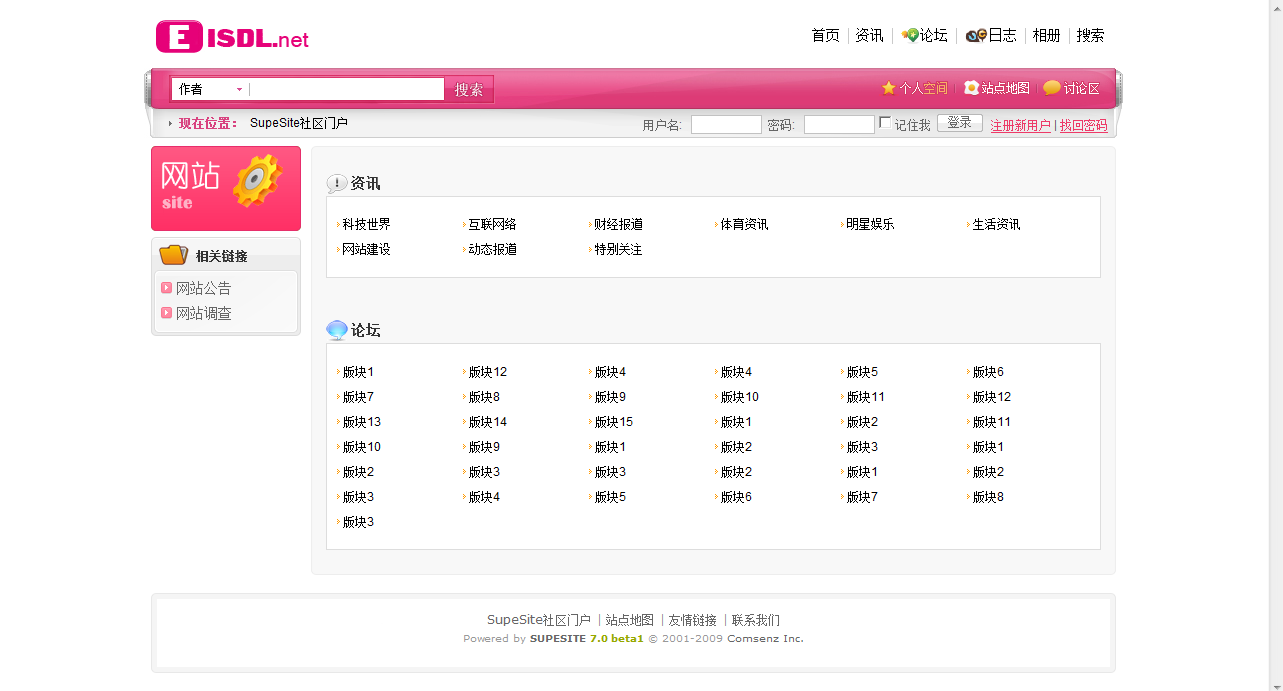Open the 科技世界 news category
Image resolution: width=1283 pixels, height=691 pixels.
[366, 224]
